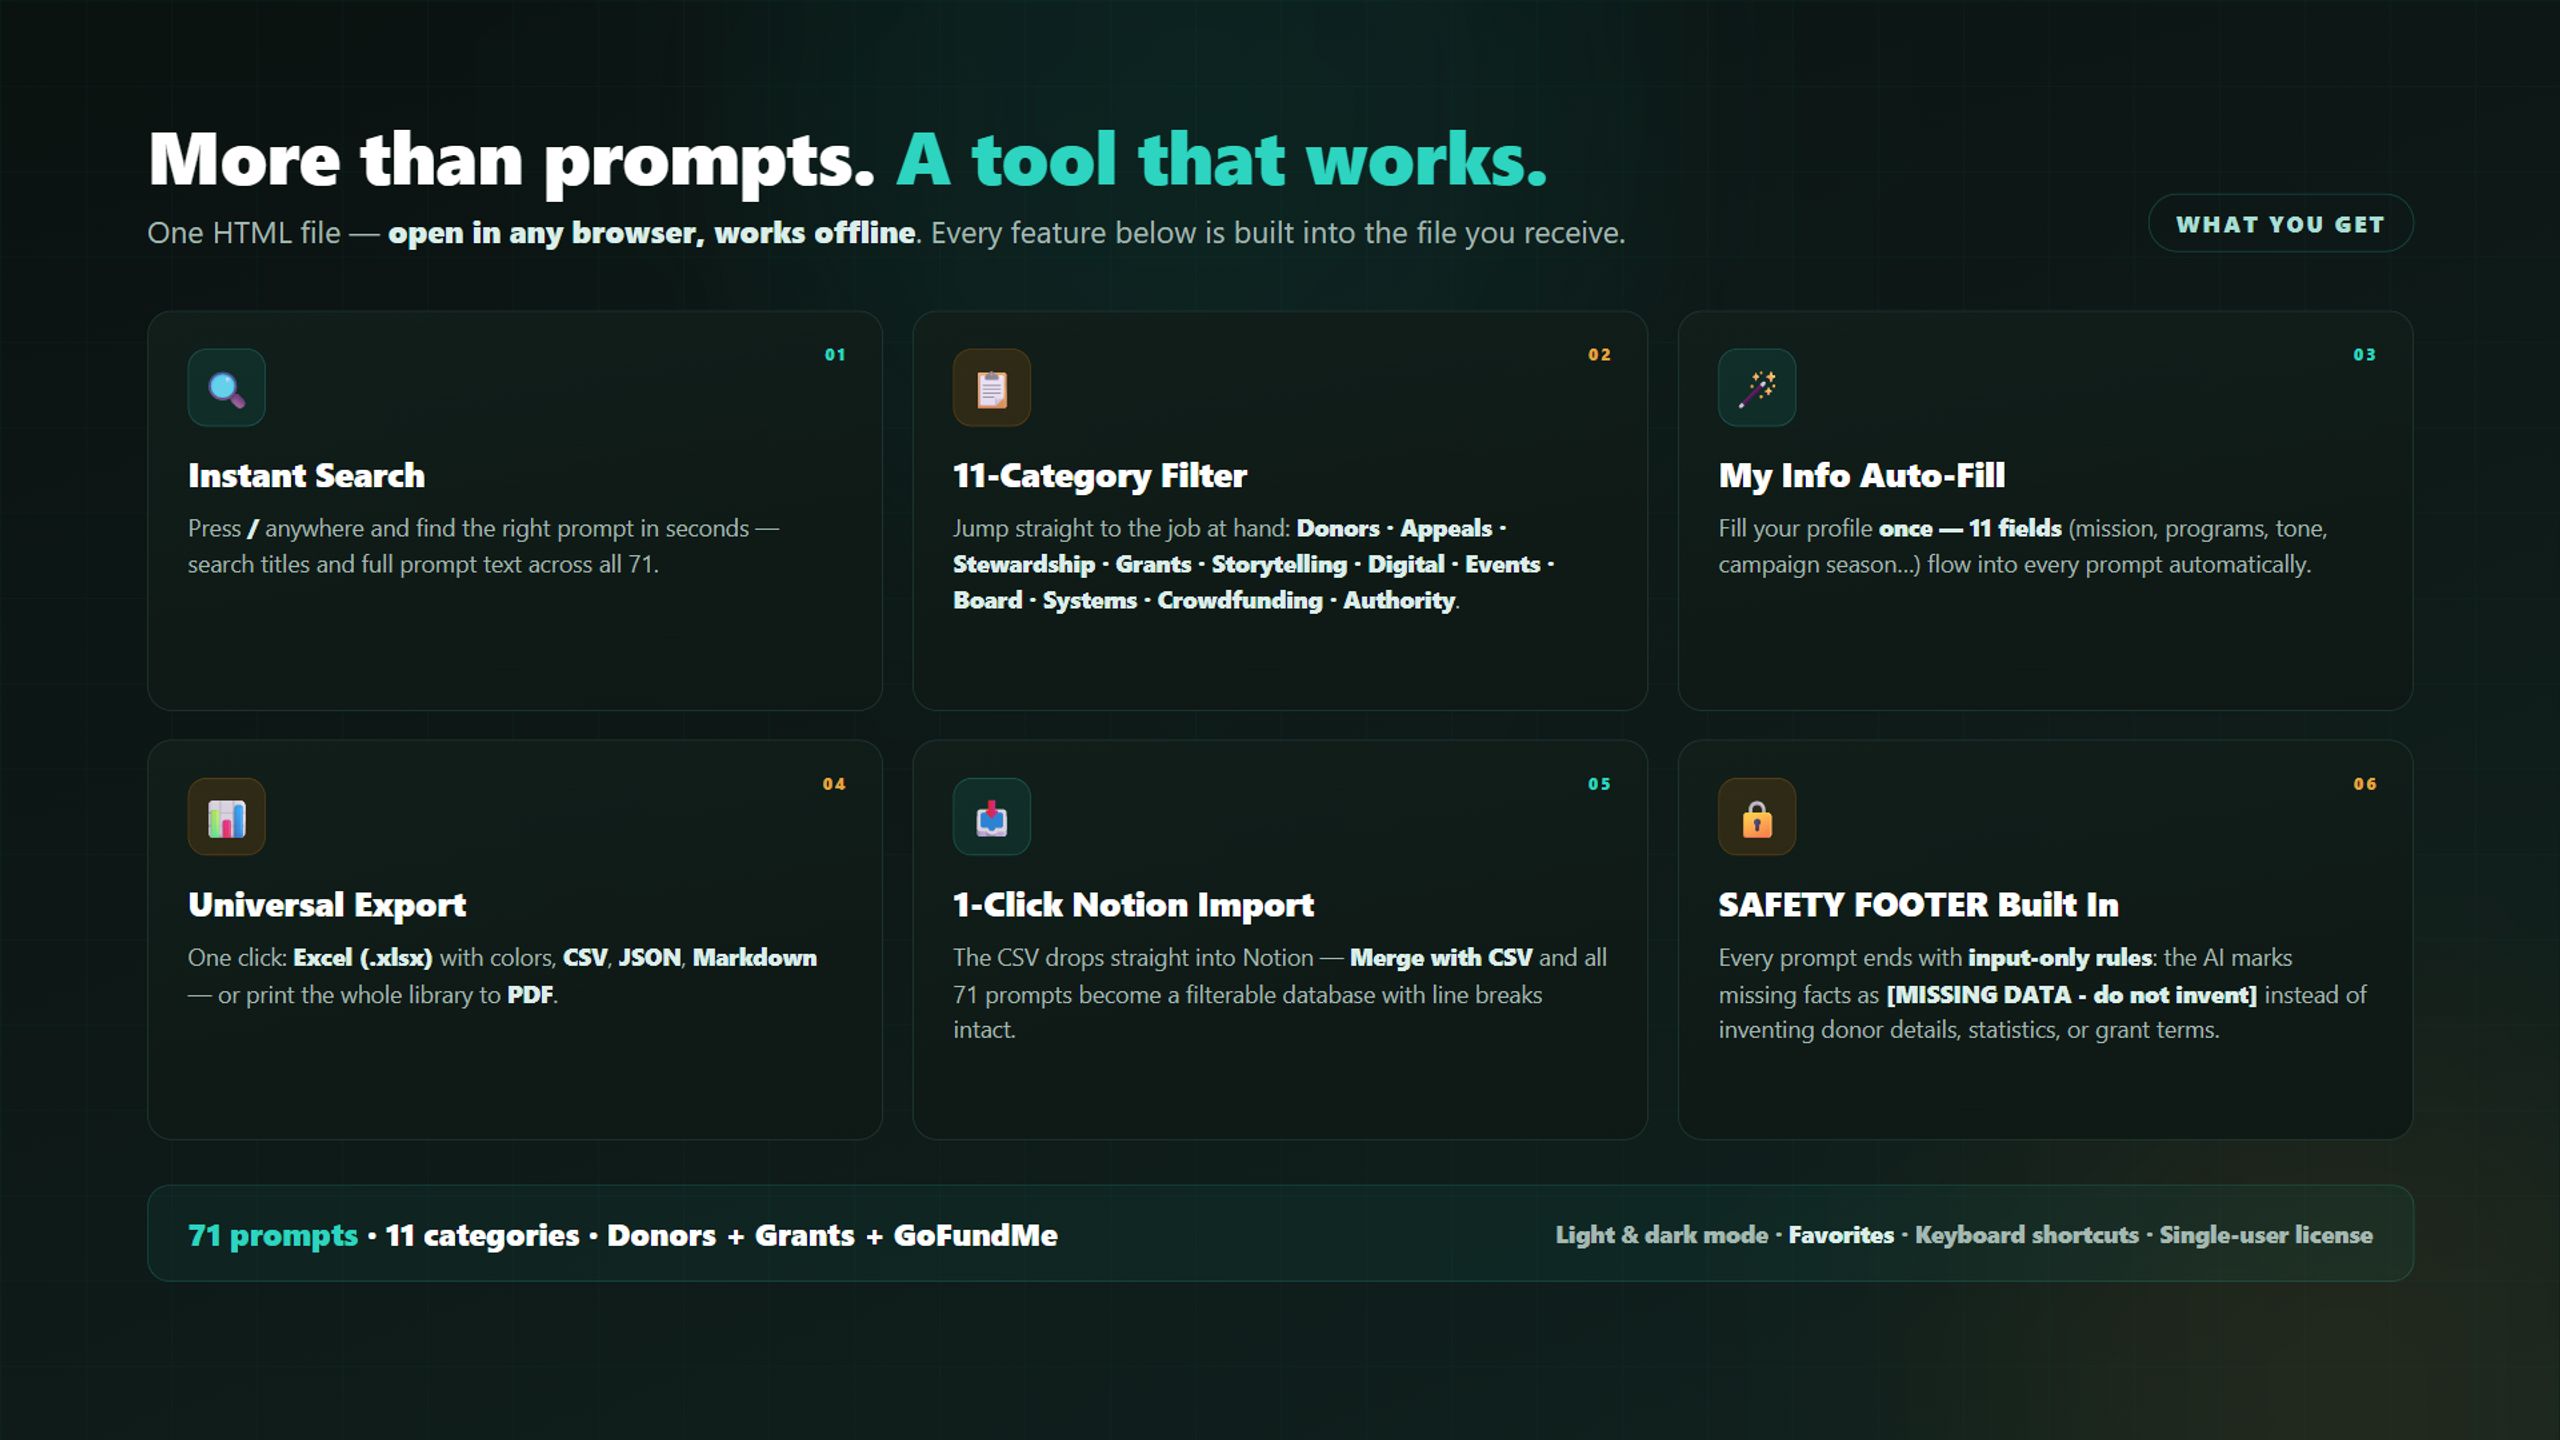Viewport: 2560px width, 1440px height.
Task: Click 'Excel (.xlsx)' in Universal Export card
Action: 362,958
